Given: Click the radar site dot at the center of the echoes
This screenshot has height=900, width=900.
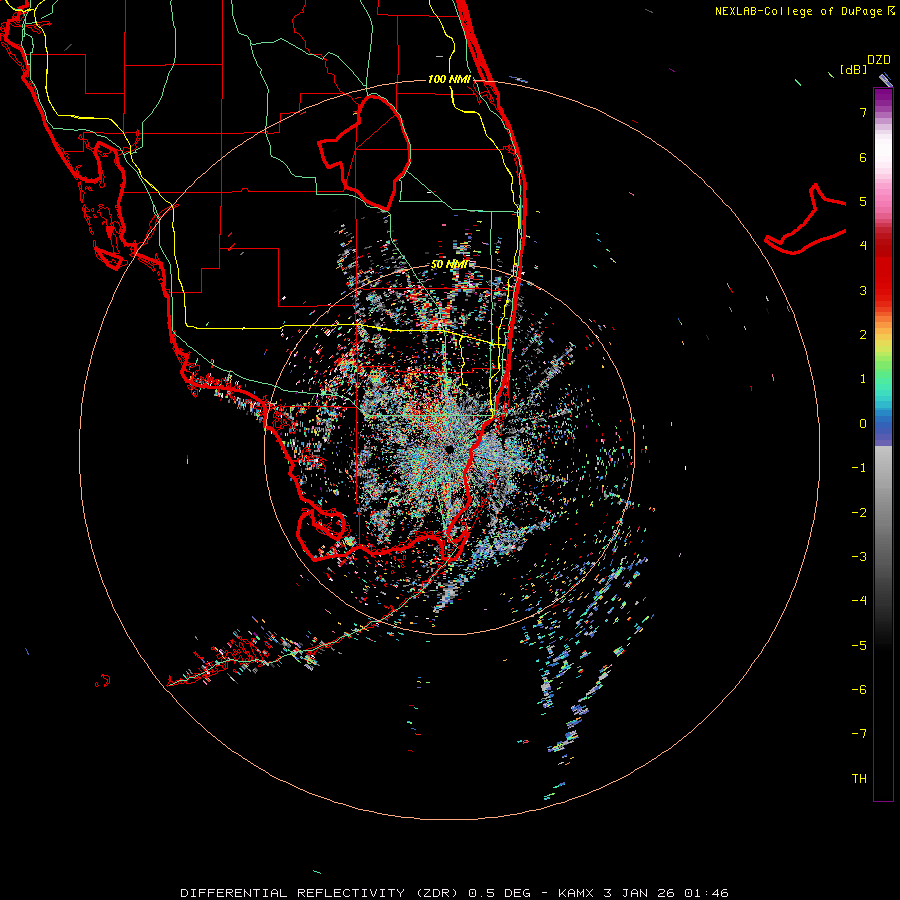Looking at the screenshot, I should click(x=449, y=449).
